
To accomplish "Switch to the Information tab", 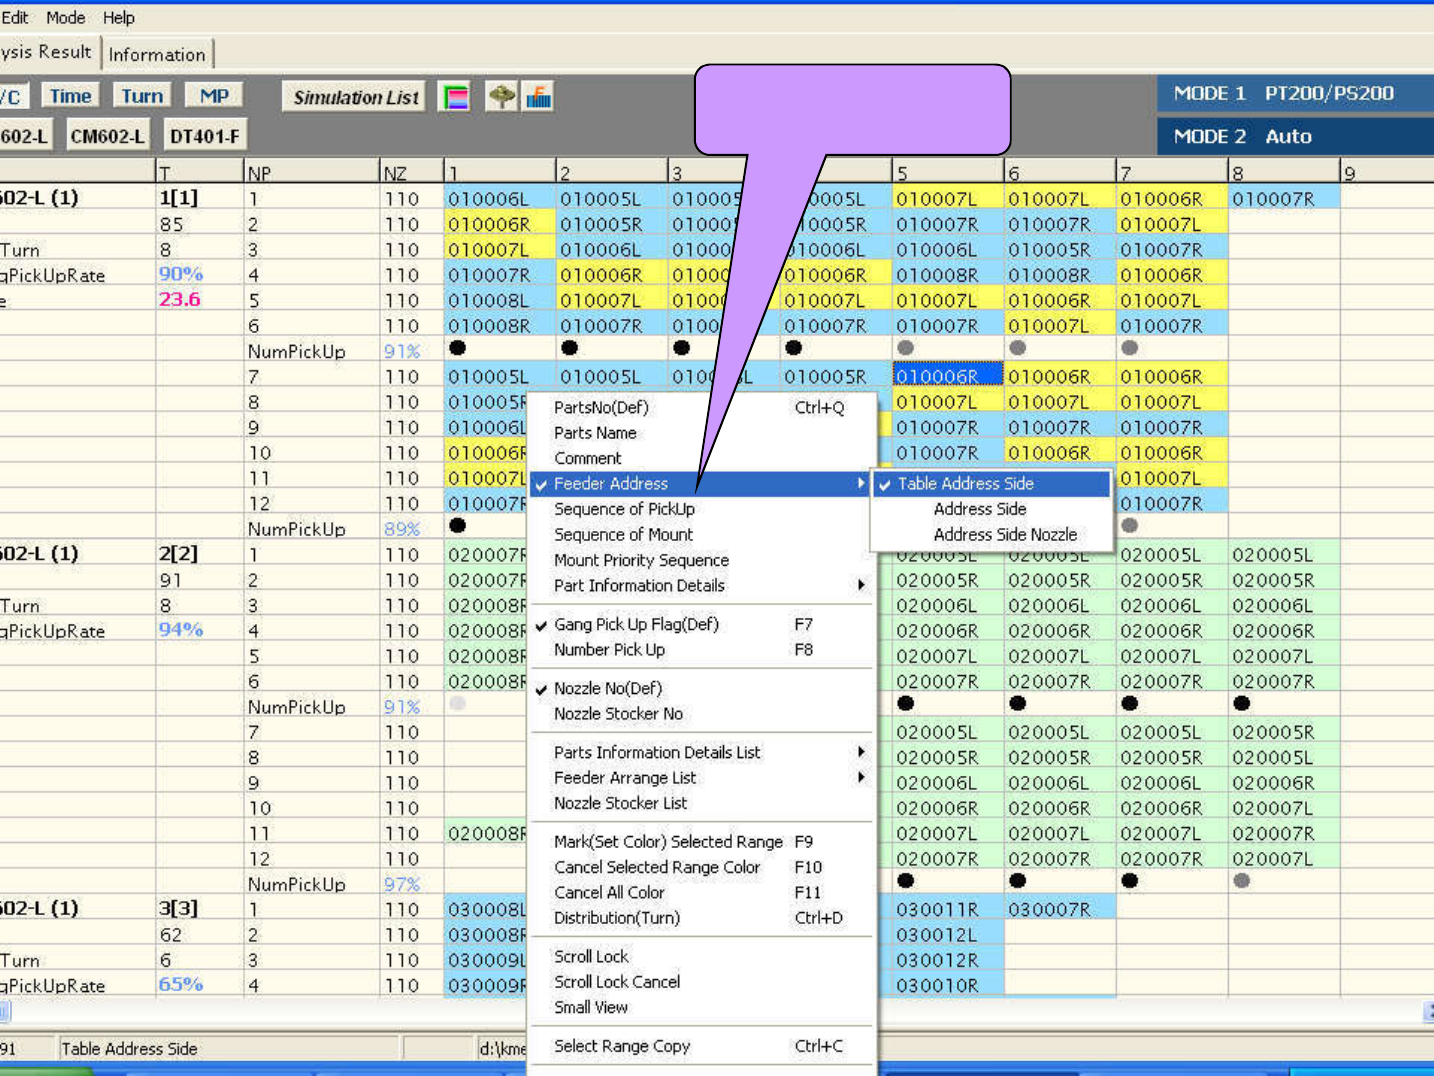I will 157,55.
